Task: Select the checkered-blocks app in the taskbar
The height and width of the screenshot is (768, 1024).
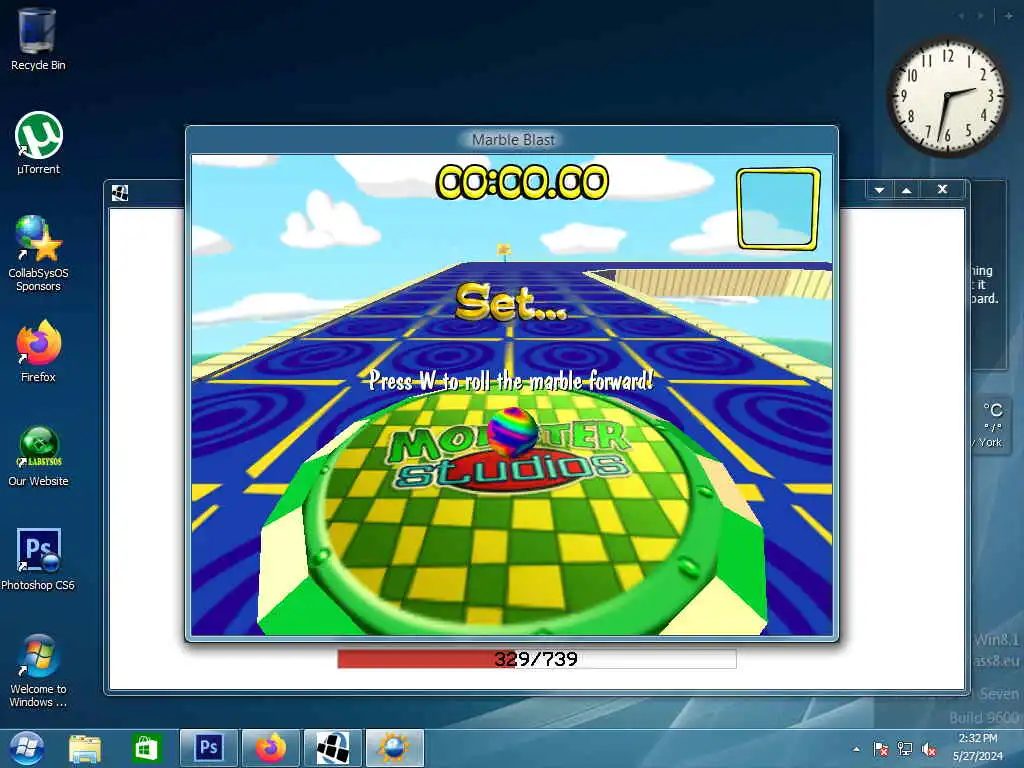Action: (x=332, y=748)
